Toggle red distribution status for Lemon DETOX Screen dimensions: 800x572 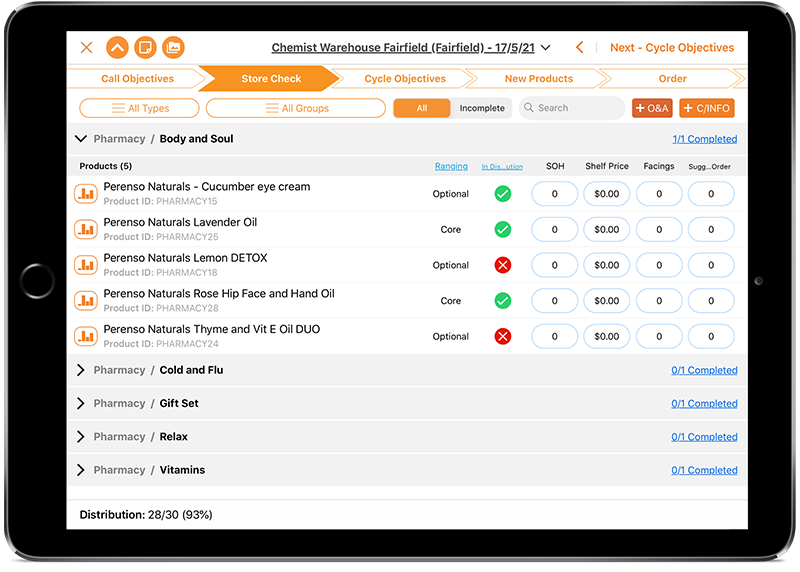coord(503,265)
